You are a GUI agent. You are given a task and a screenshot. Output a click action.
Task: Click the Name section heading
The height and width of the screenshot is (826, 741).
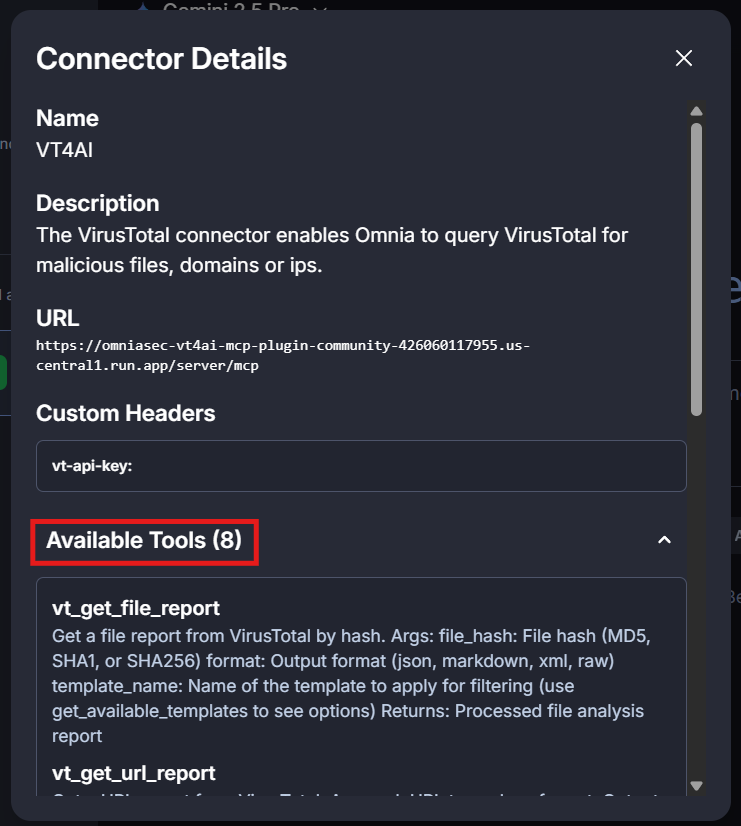[67, 118]
